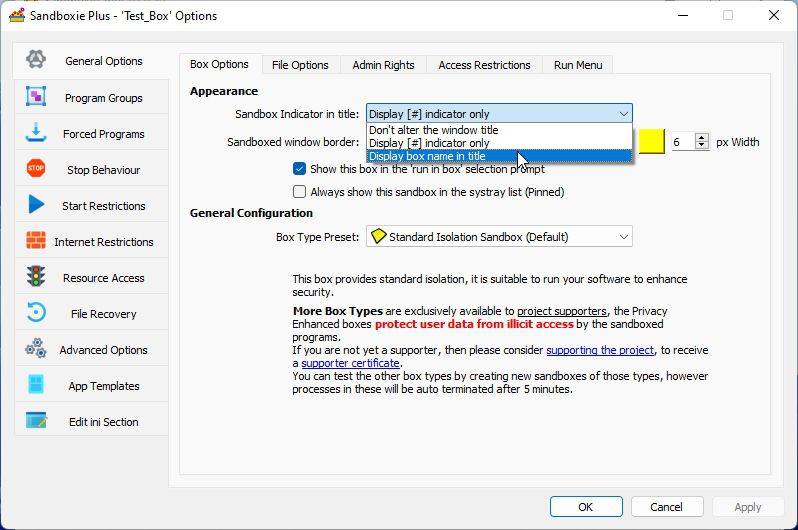Switch to the Run Menu tab

coord(578,65)
